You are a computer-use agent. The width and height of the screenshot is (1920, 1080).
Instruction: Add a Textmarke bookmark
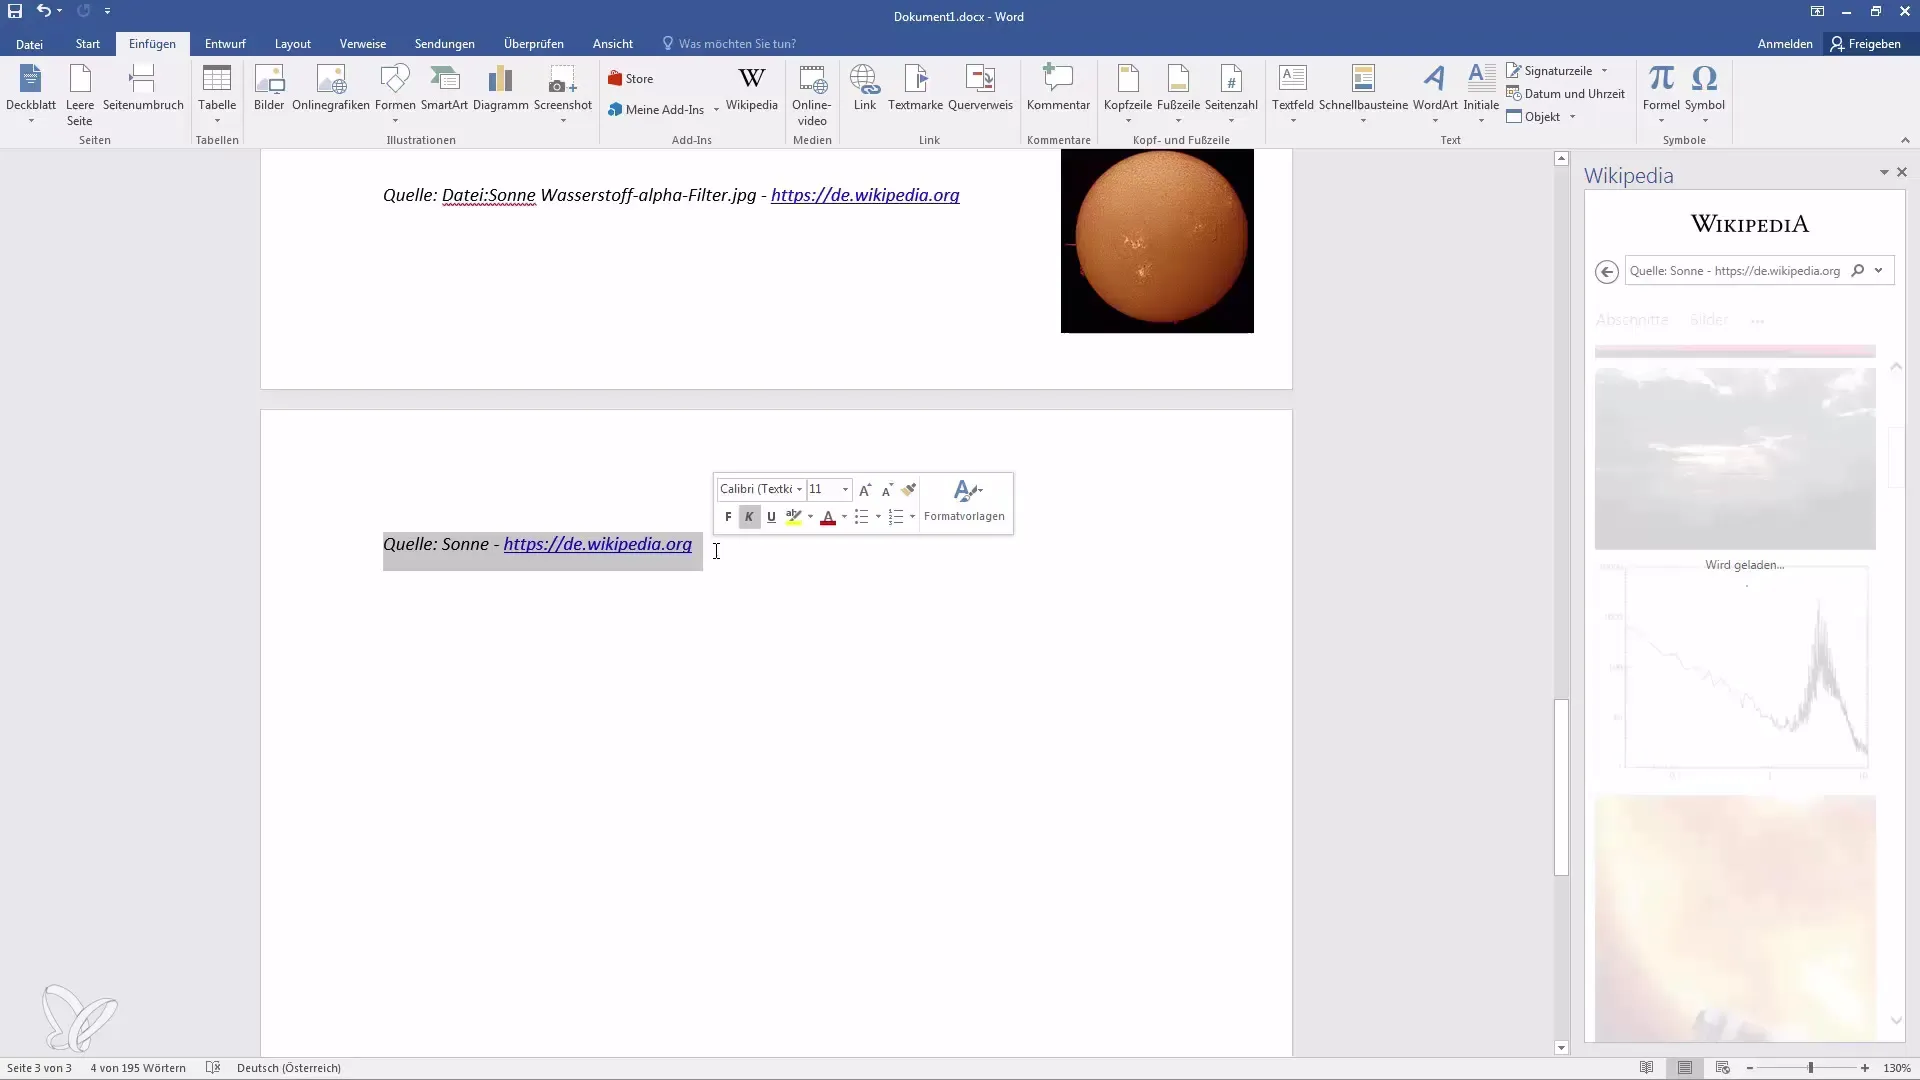pyautogui.click(x=915, y=88)
